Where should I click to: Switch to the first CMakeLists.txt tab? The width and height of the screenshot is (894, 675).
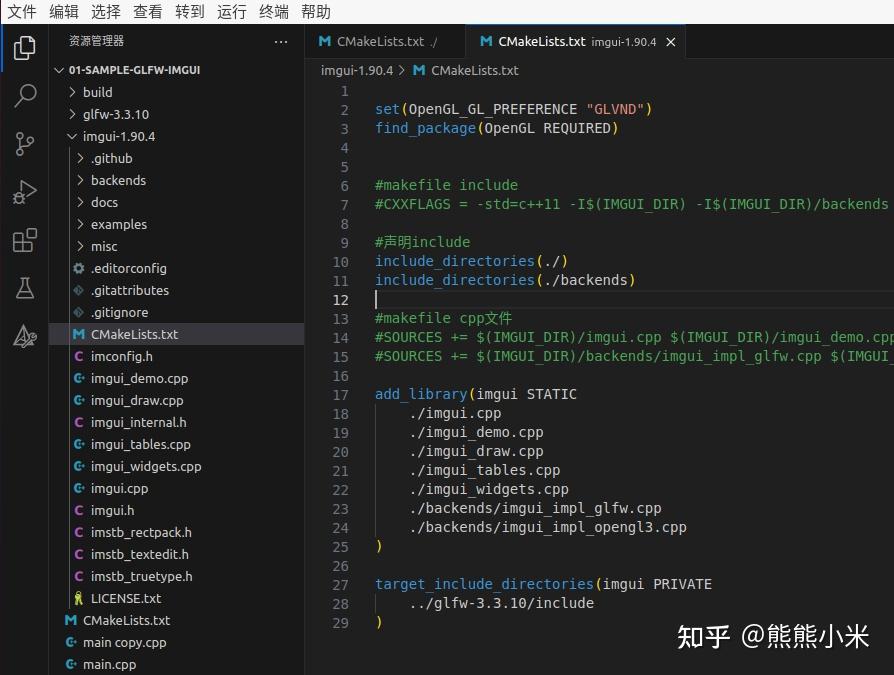[x=383, y=41]
